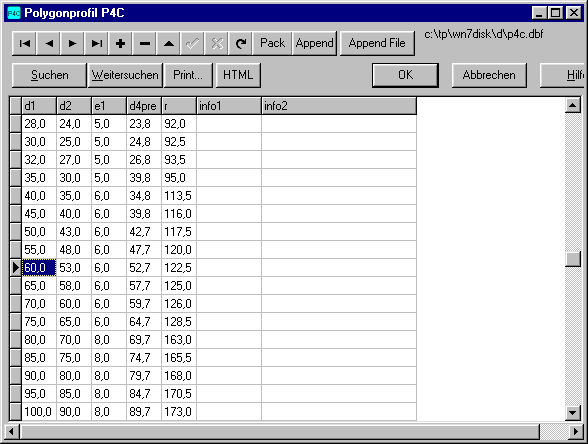
Task: Jump to last record navigator icon
Action: 97,44
